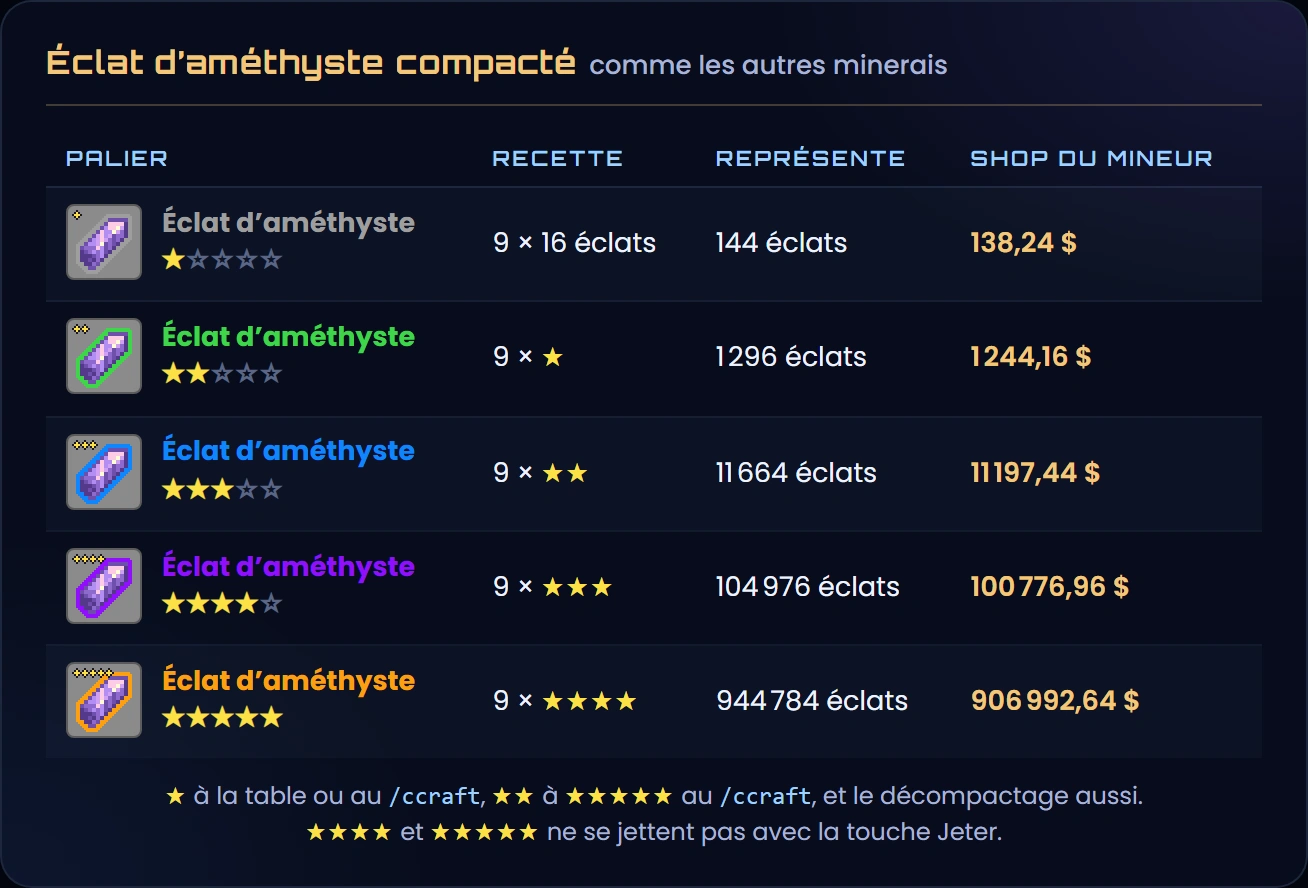Click the recipe showing 9 × four stars
1308x888 pixels.
click(x=565, y=701)
